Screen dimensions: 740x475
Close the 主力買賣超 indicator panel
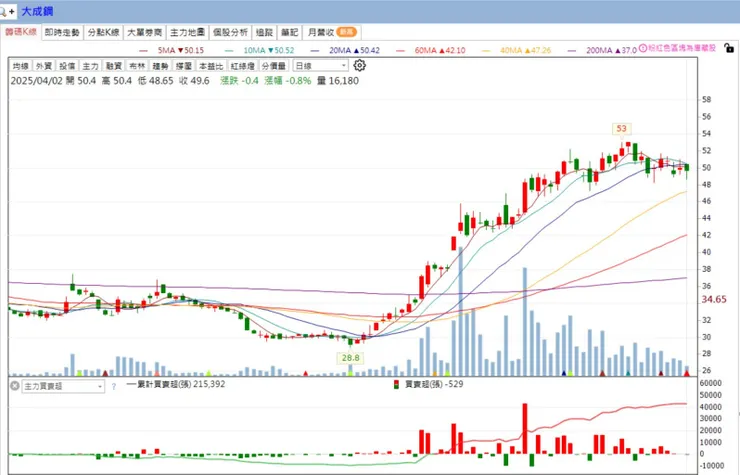pos(15,386)
